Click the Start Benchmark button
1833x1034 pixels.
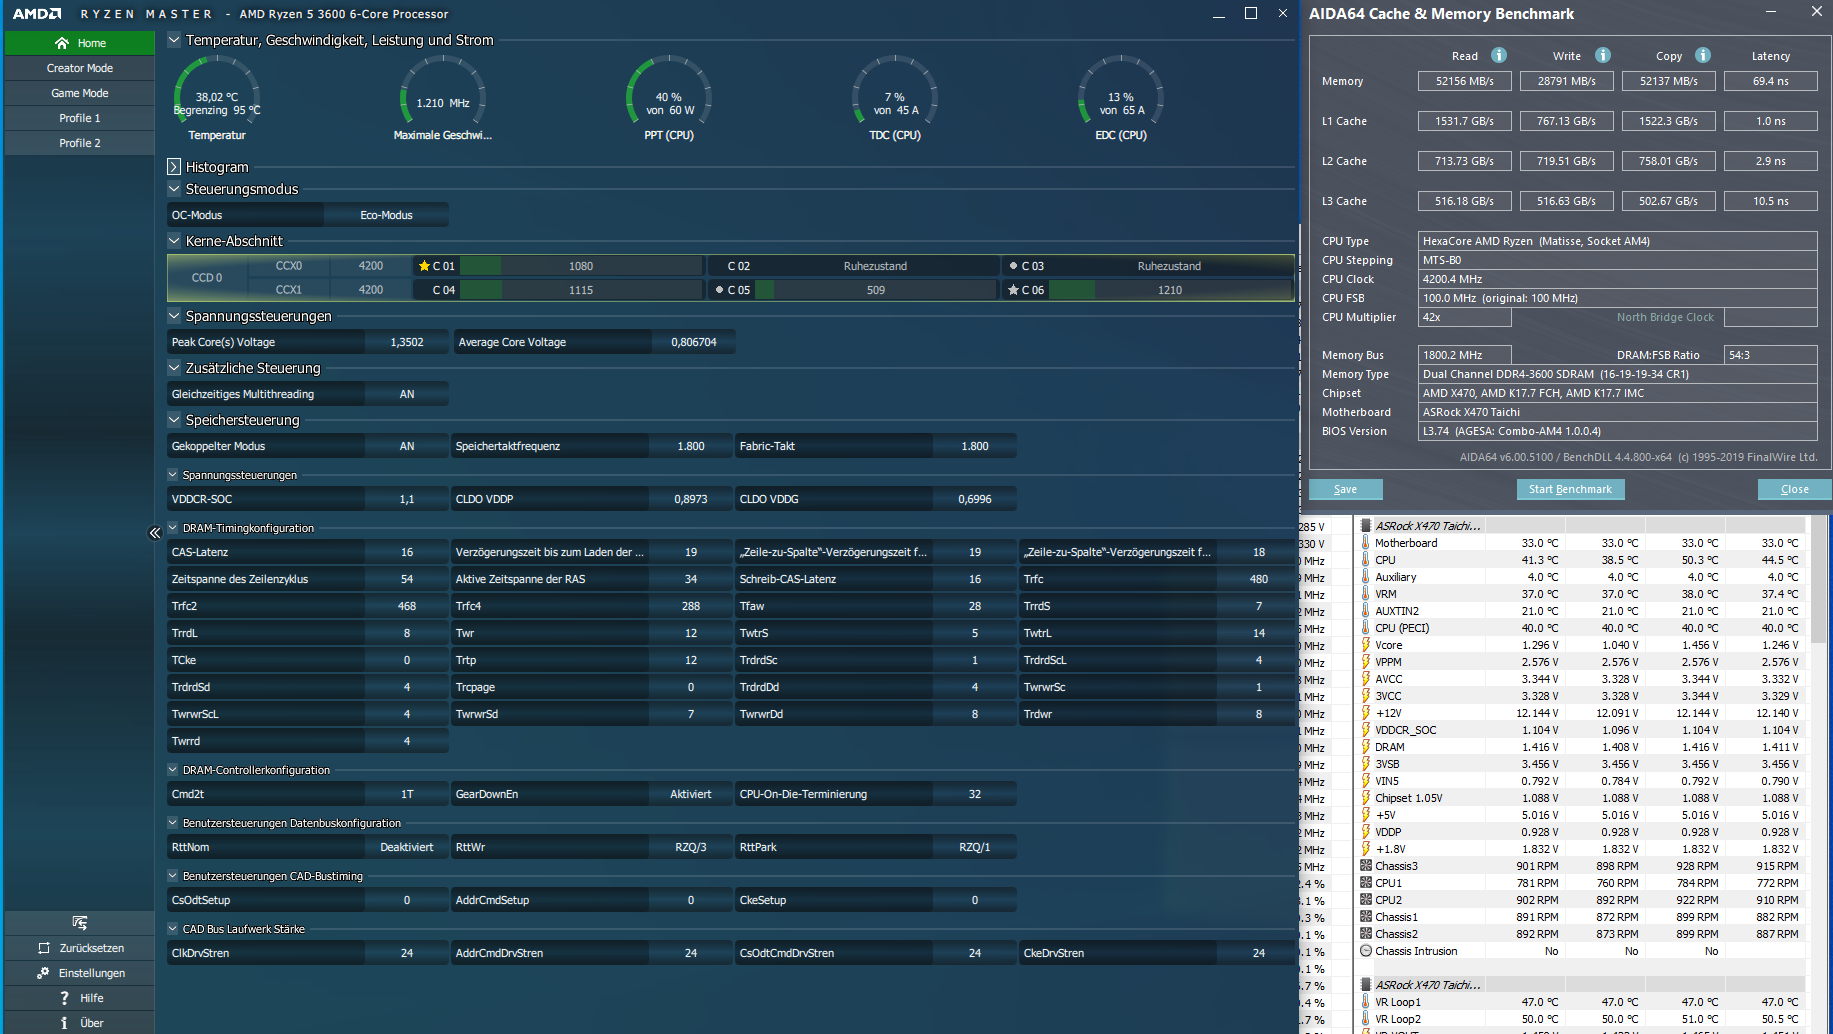[x=1570, y=489]
